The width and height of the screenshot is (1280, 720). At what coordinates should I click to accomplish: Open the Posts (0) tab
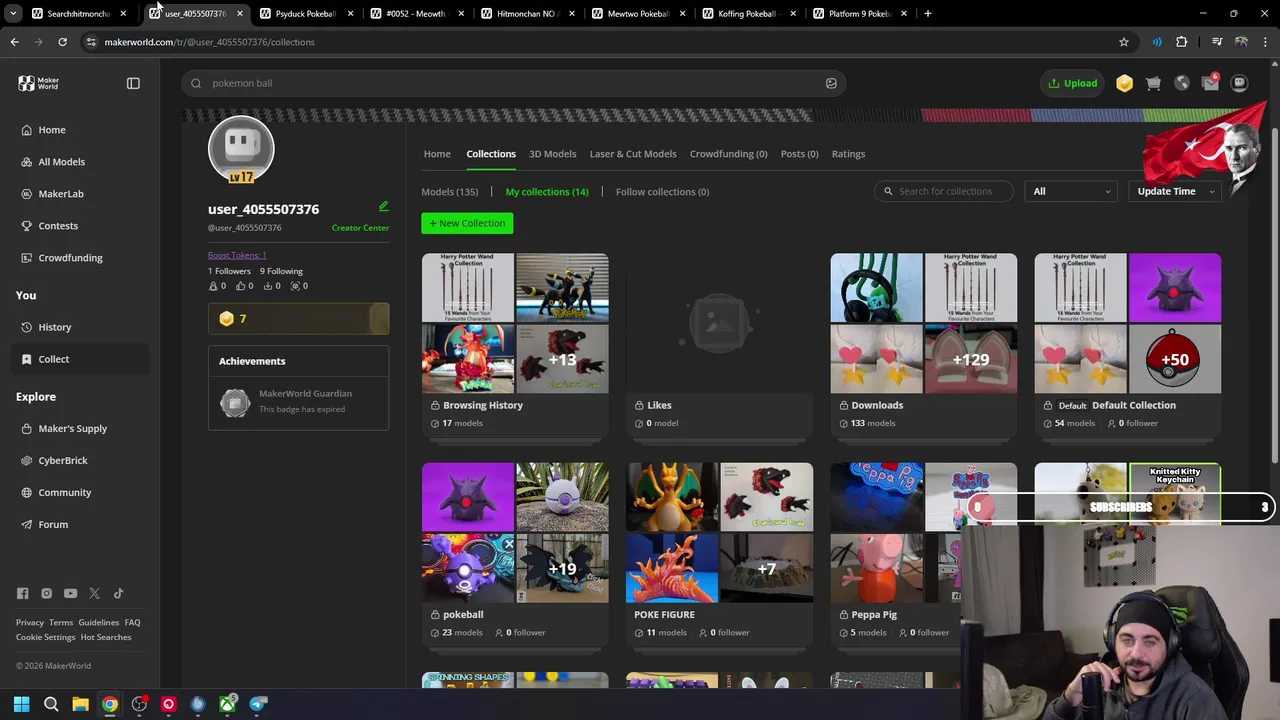click(x=799, y=154)
